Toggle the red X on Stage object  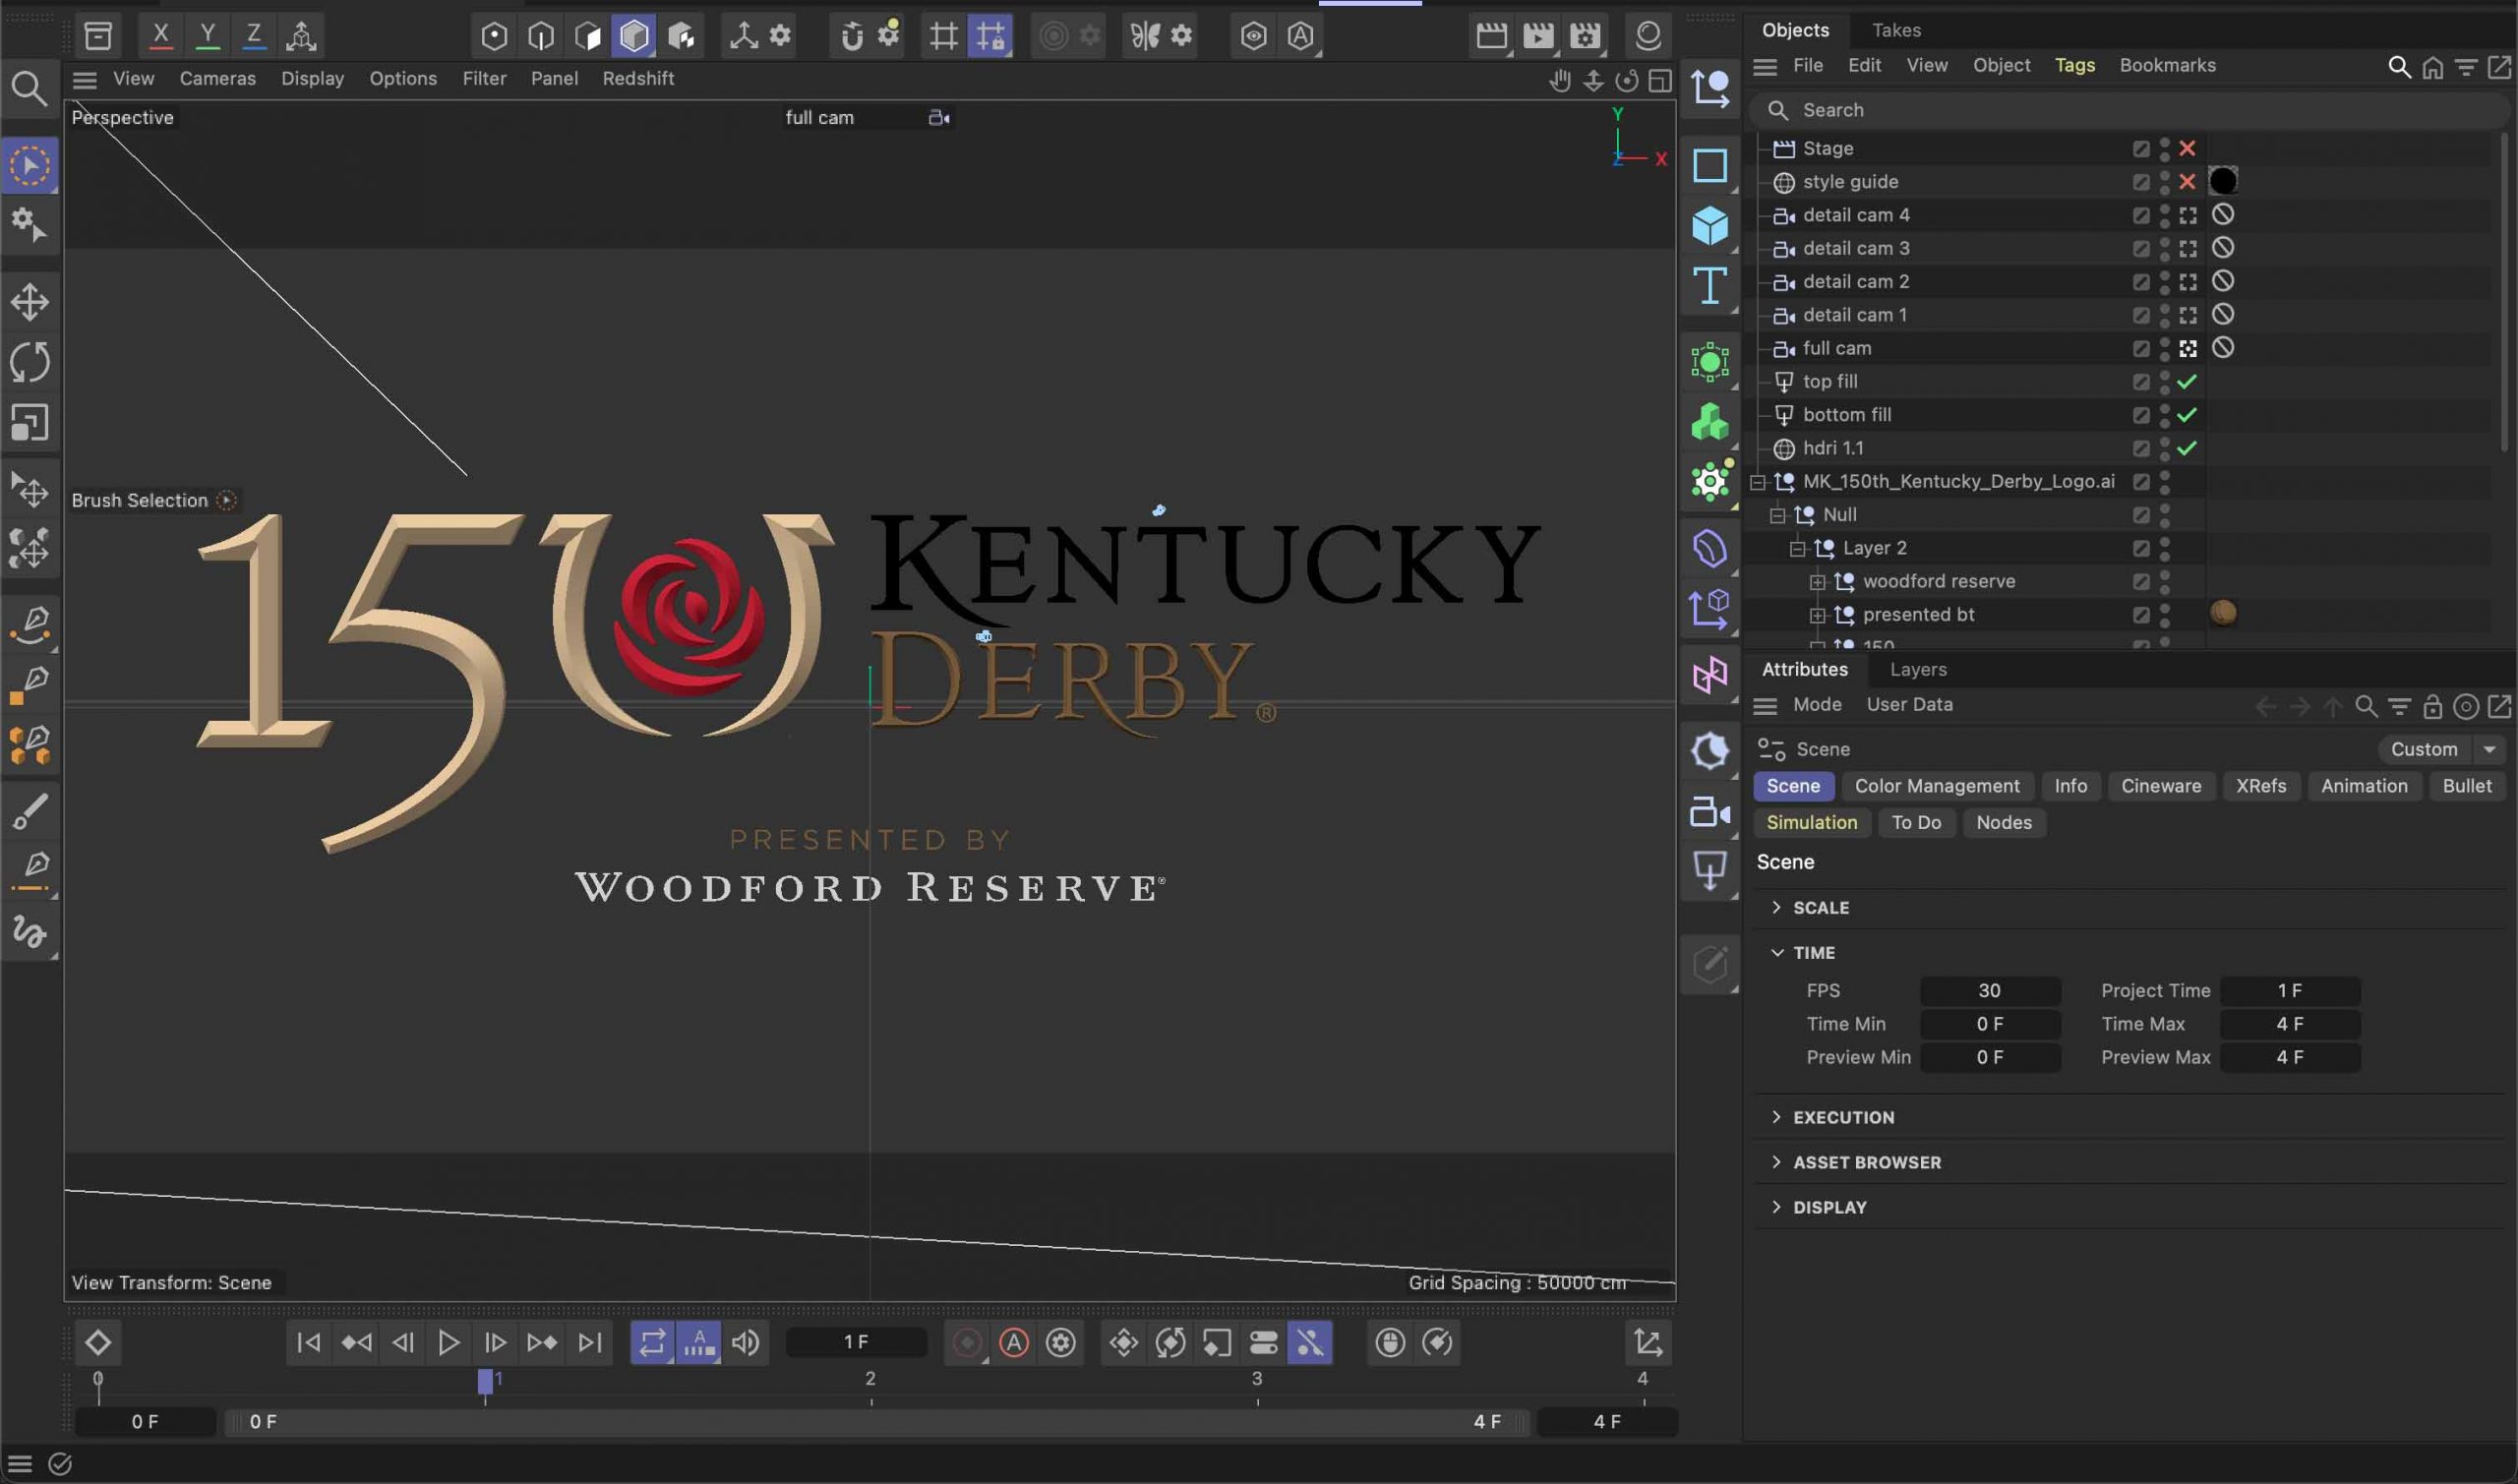coord(2187,148)
